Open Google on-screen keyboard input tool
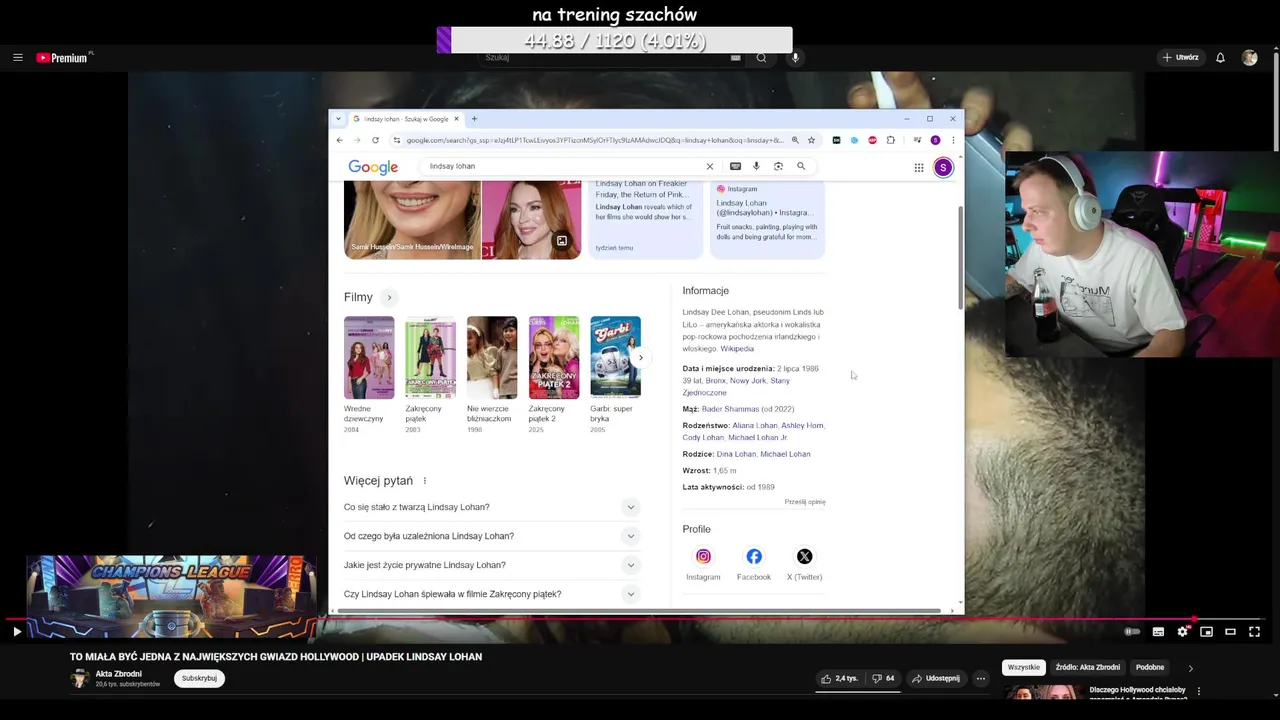 (735, 166)
